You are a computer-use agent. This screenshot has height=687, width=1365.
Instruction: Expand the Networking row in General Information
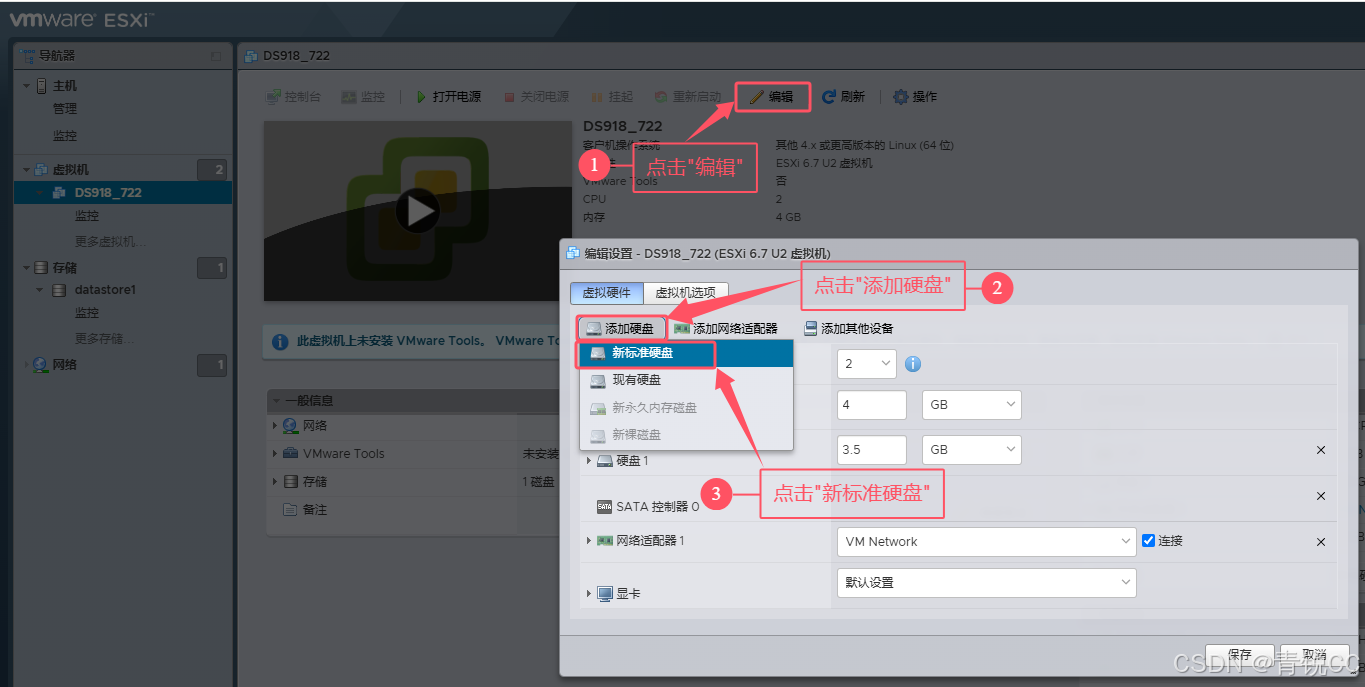[275, 426]
